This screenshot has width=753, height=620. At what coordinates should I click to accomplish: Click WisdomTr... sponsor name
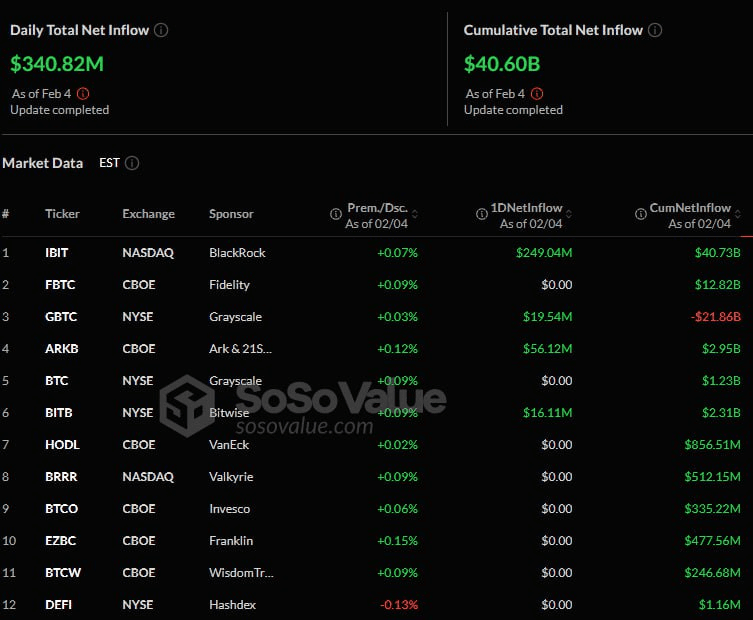pos(242,573)
